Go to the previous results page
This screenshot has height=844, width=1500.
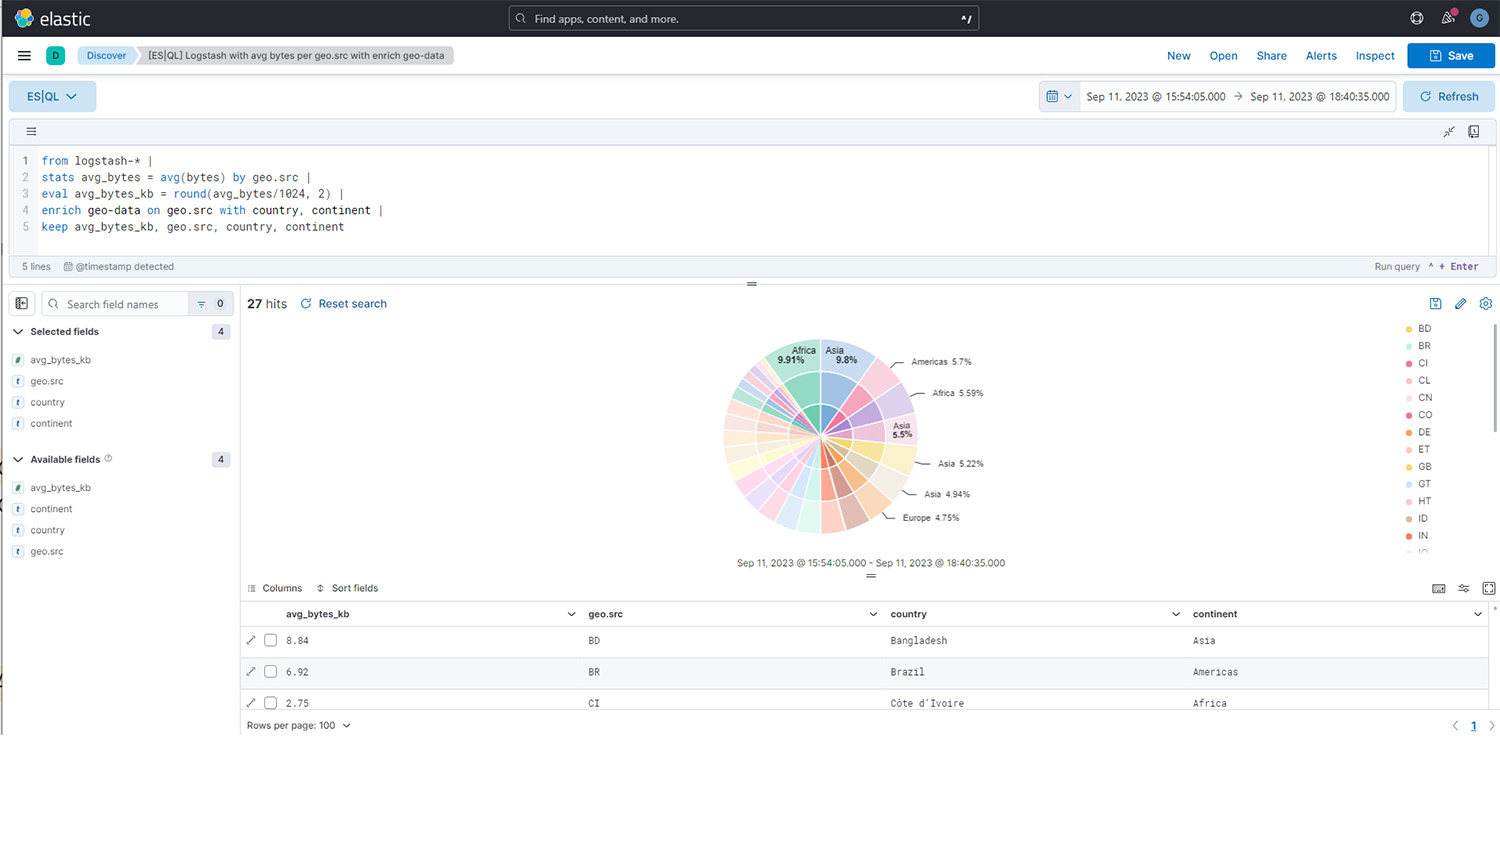(1455, 726)
